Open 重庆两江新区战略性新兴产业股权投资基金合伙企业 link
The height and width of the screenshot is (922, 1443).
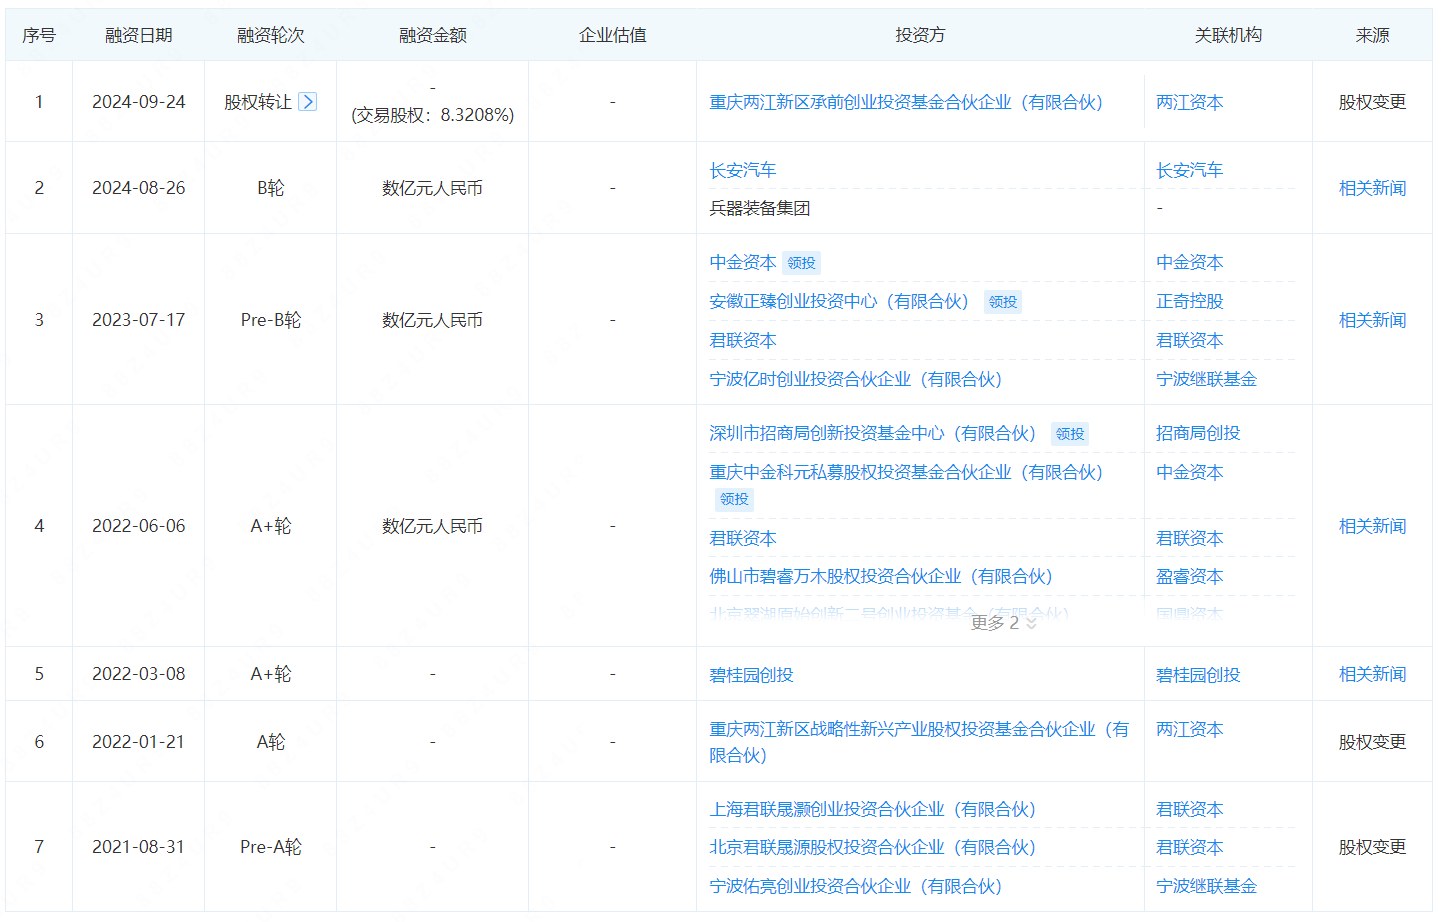coord(919,742)
